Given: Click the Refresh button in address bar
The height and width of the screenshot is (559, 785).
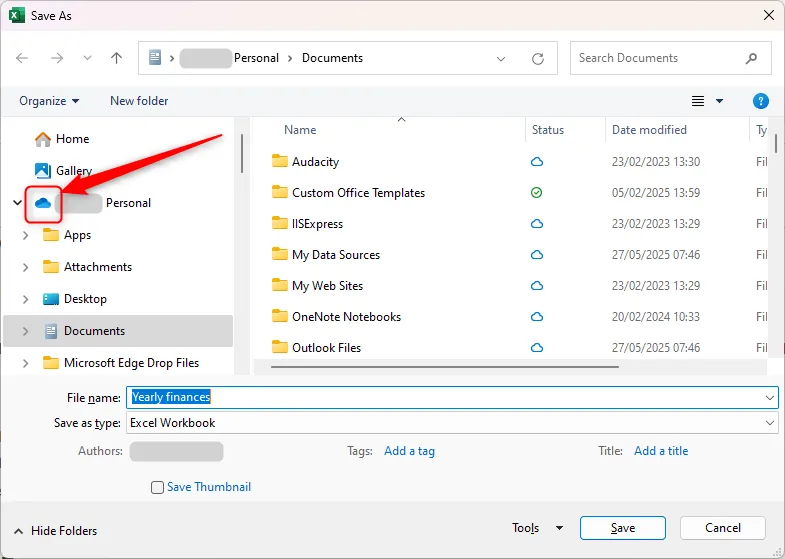Looking at the screenshot, I should click(538, 58).
